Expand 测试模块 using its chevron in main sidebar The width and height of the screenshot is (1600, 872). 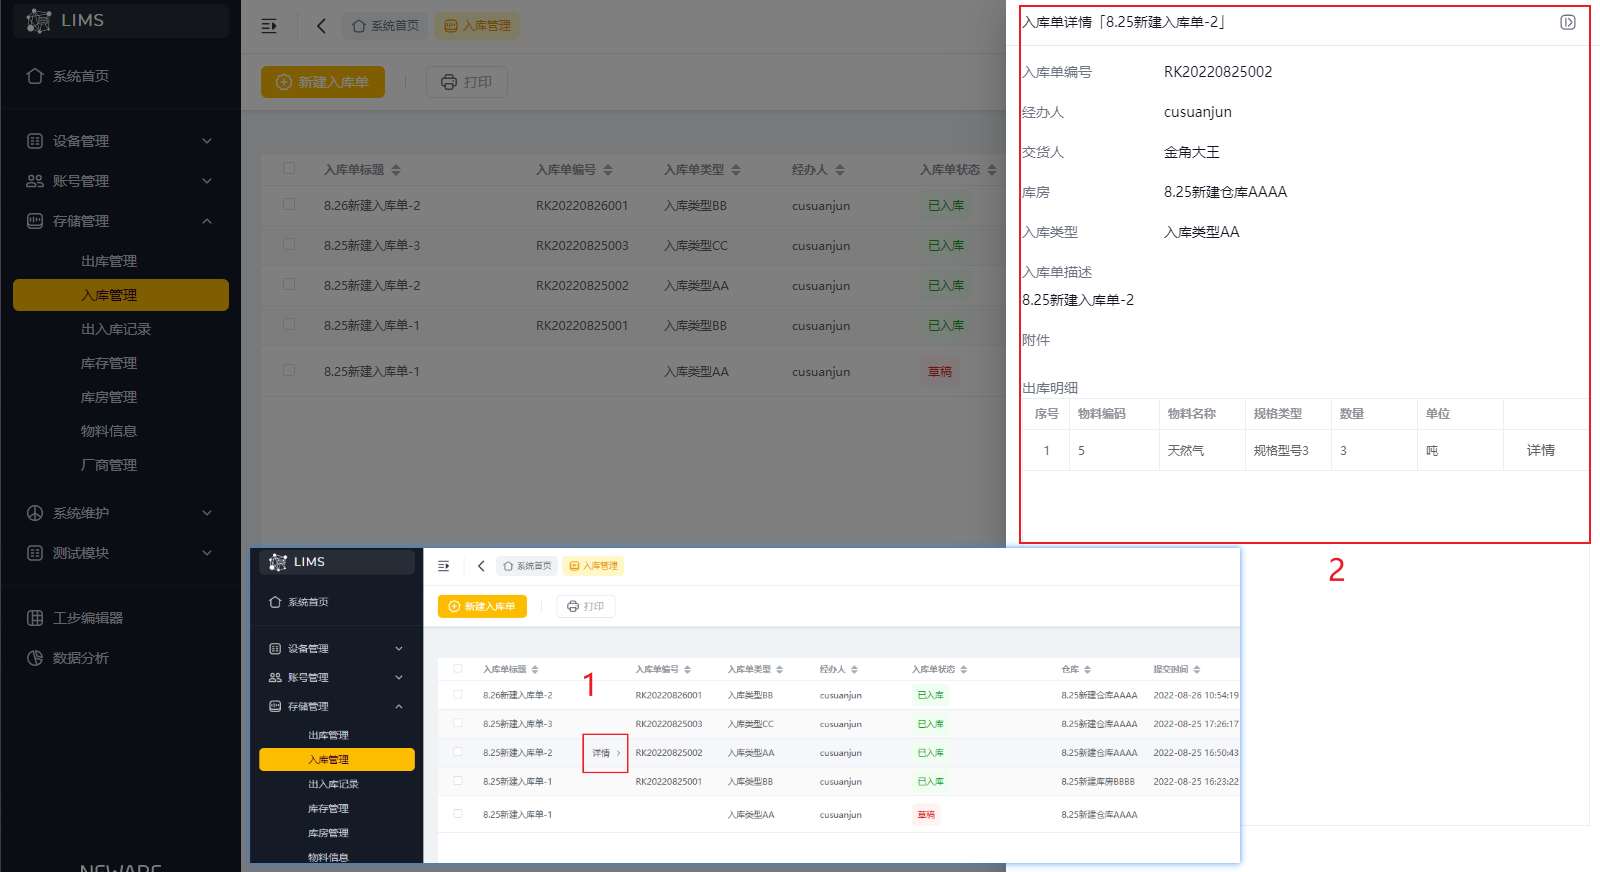[x=207, y=553]
